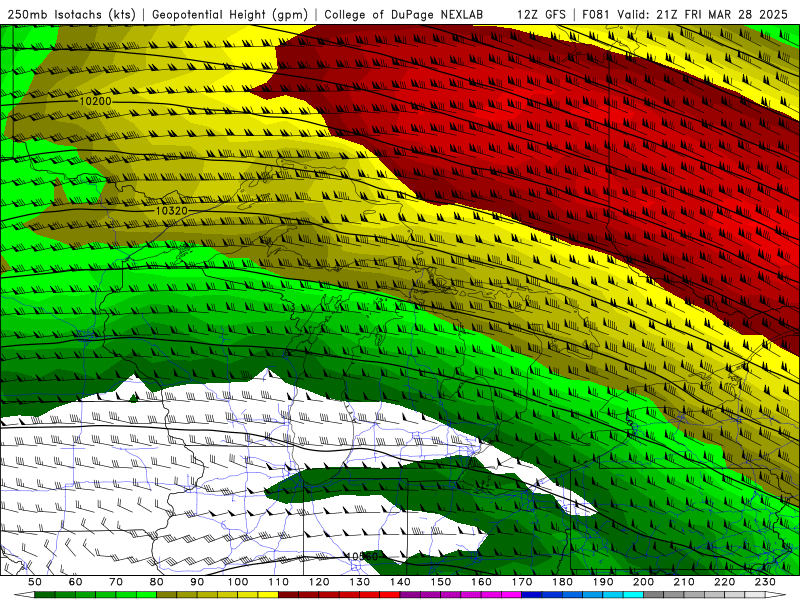Viewport: 800px width, 600px height.
Task: Click the 190 value on the color scale
Action: (x=603, y=582)
